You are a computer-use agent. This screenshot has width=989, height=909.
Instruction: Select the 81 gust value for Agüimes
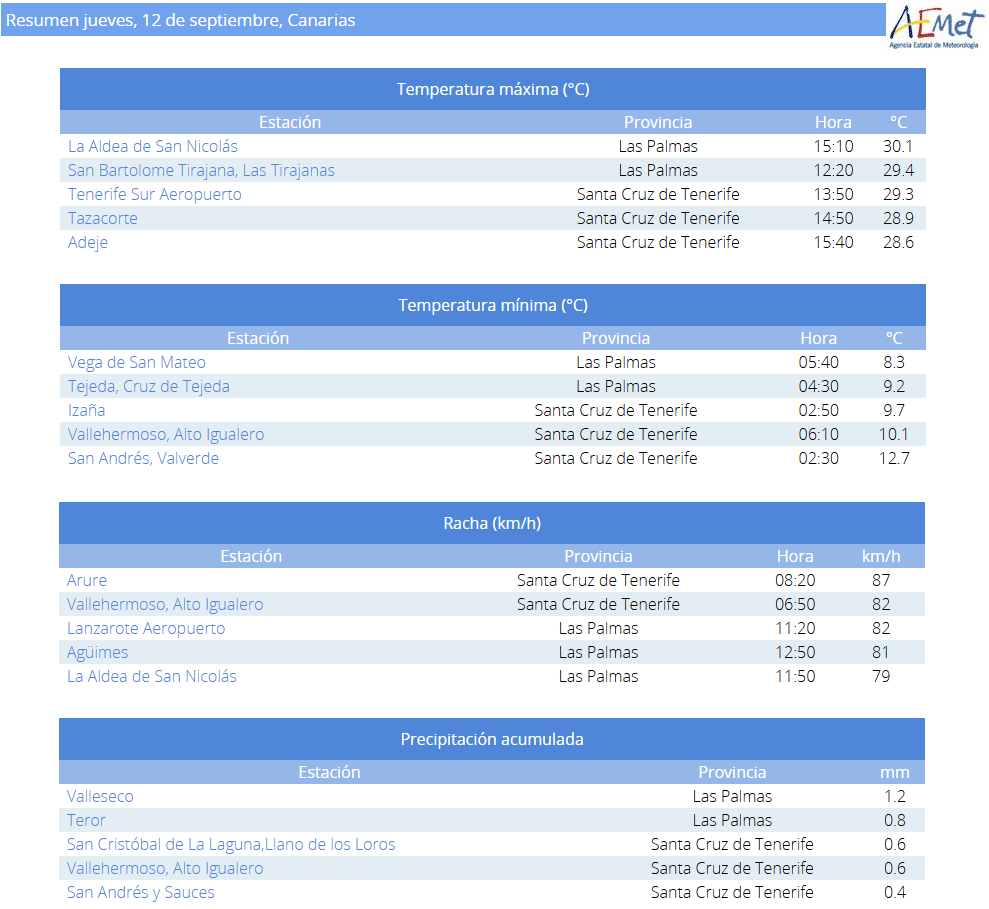tap(881, 652)
